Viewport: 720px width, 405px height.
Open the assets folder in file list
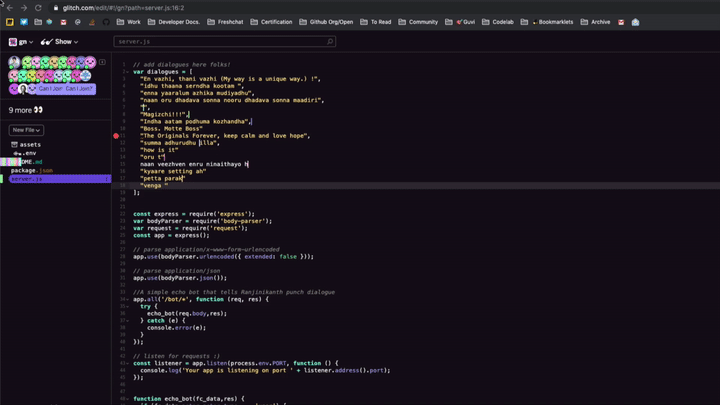pos(29,145)
